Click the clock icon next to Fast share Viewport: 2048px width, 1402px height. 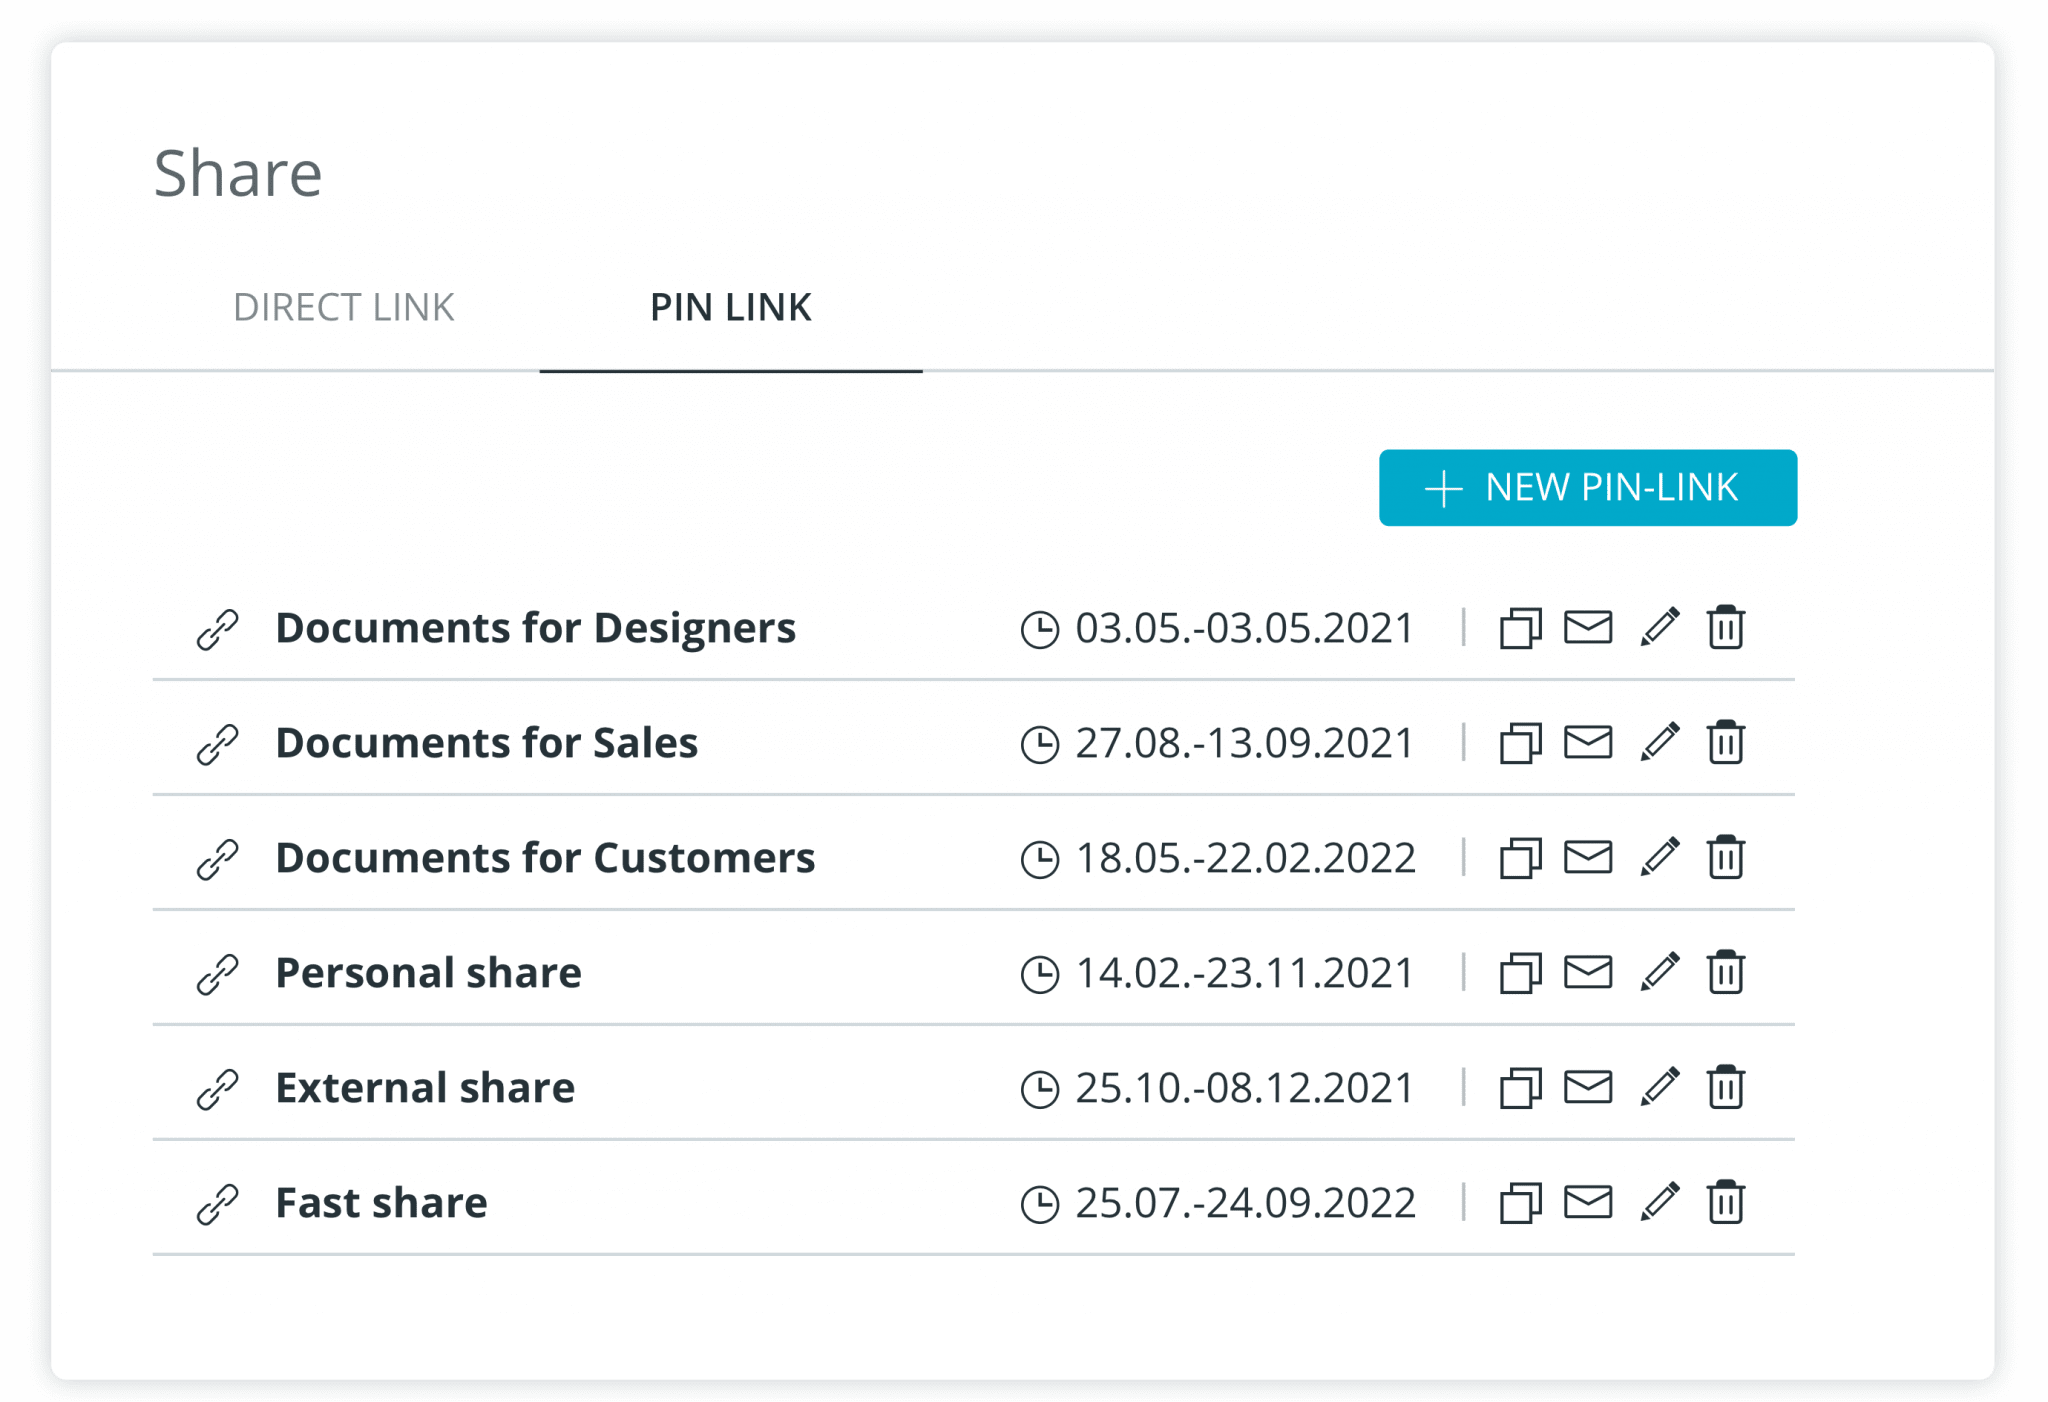coord(1042,1201)
